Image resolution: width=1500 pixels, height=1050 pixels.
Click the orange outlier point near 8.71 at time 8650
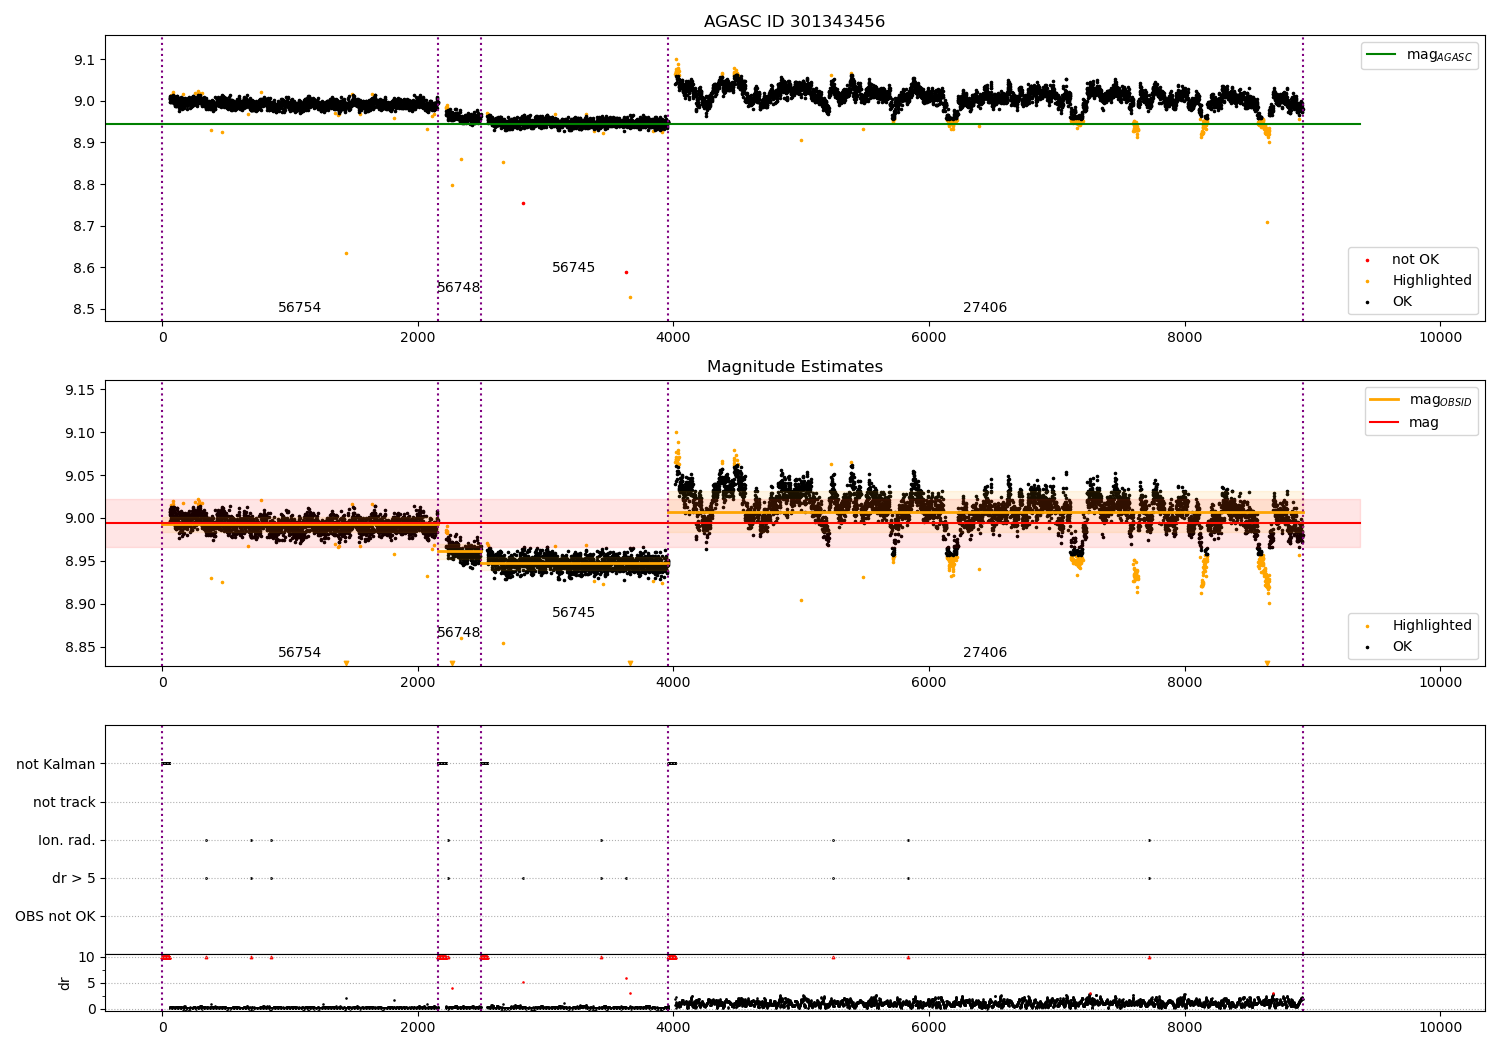point(1267,222)
